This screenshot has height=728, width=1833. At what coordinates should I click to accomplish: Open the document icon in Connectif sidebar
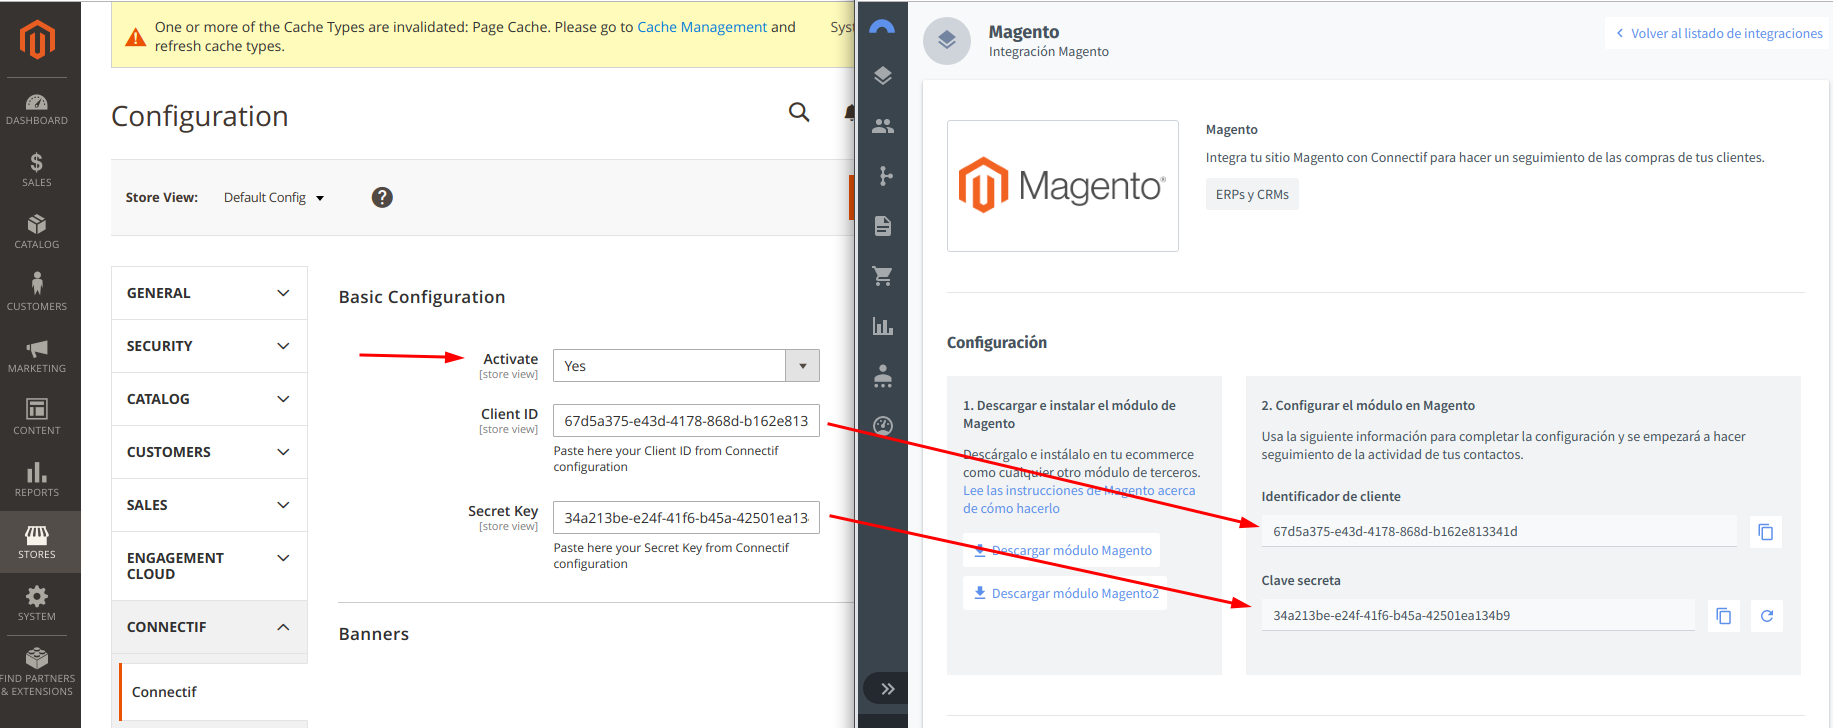click(882, 226)
